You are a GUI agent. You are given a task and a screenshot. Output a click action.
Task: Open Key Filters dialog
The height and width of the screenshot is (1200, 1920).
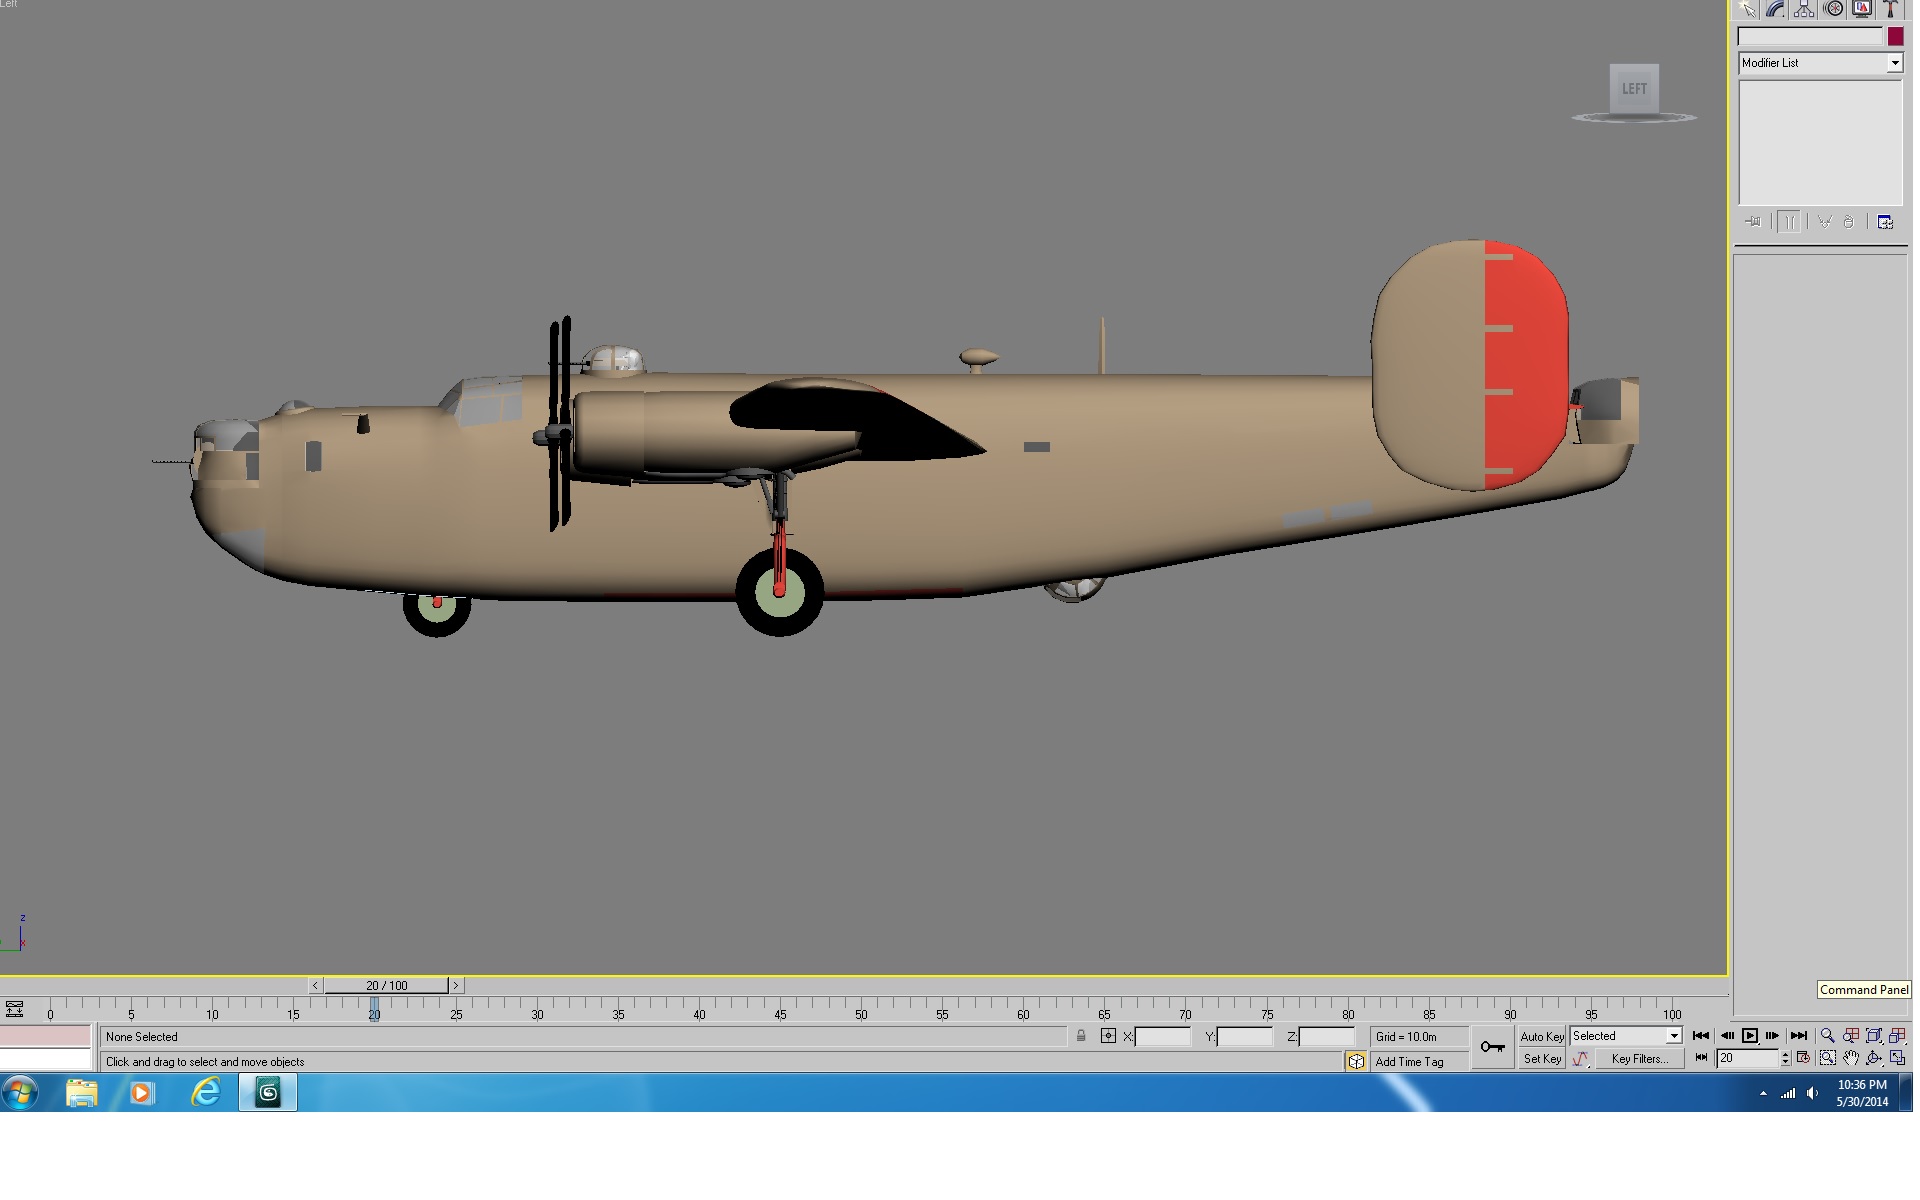pos(1639,1059)
